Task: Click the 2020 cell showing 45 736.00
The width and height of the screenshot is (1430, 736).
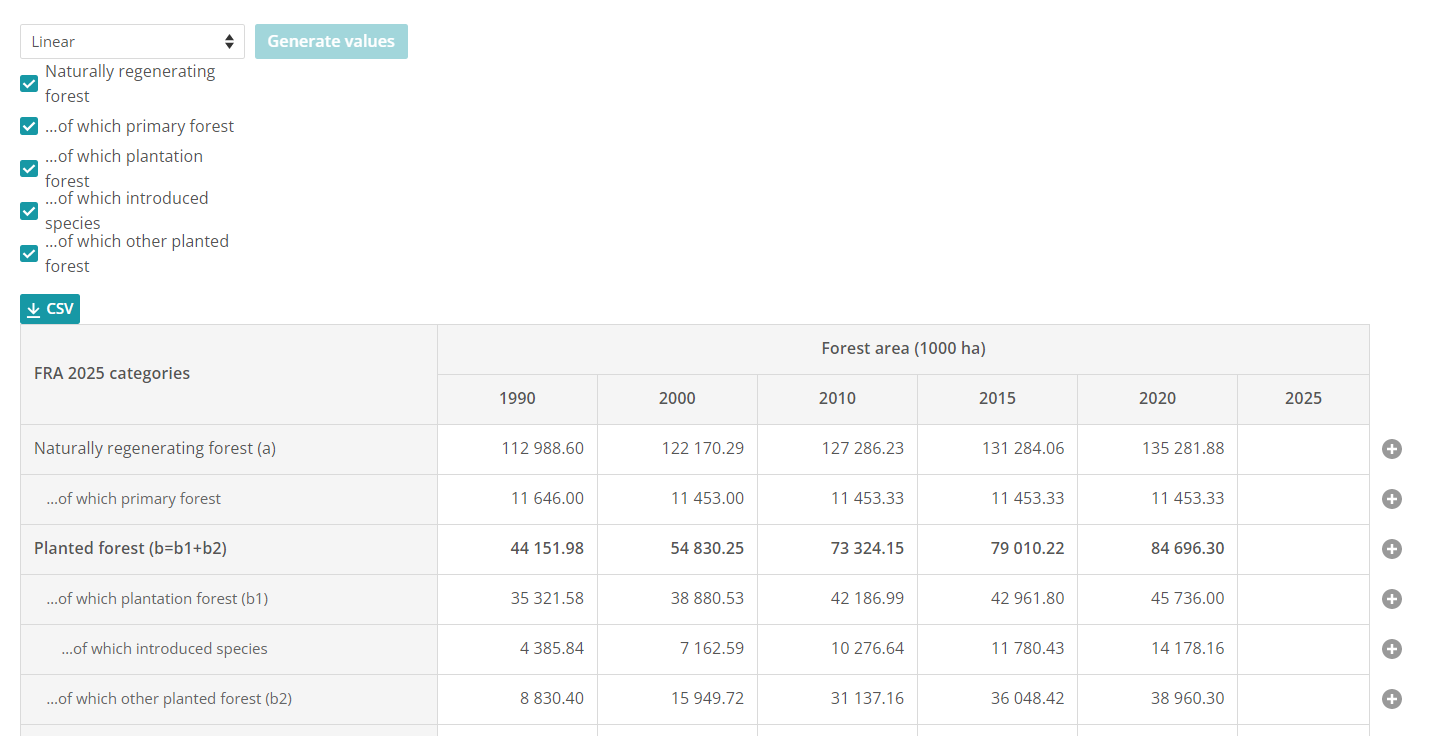Action: (1157, 598)
